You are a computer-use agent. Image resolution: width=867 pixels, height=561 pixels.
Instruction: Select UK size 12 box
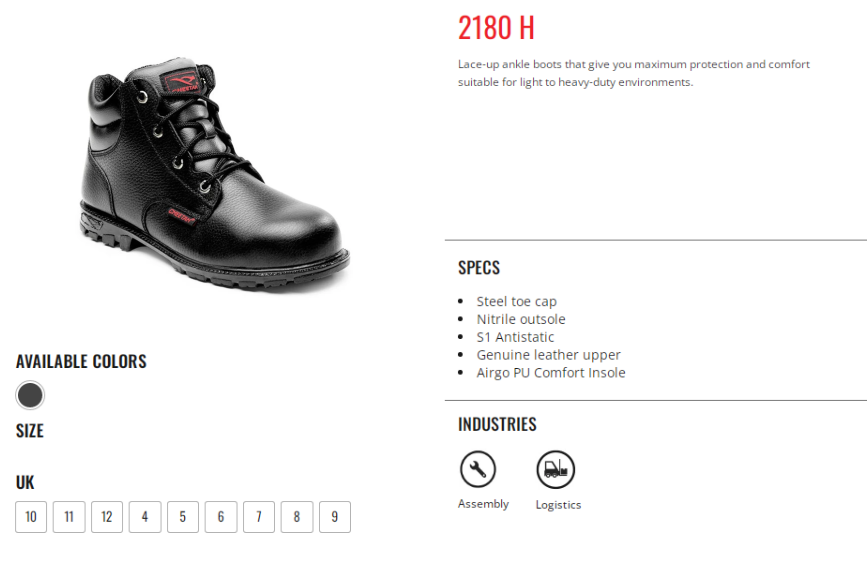click(107, 517)
